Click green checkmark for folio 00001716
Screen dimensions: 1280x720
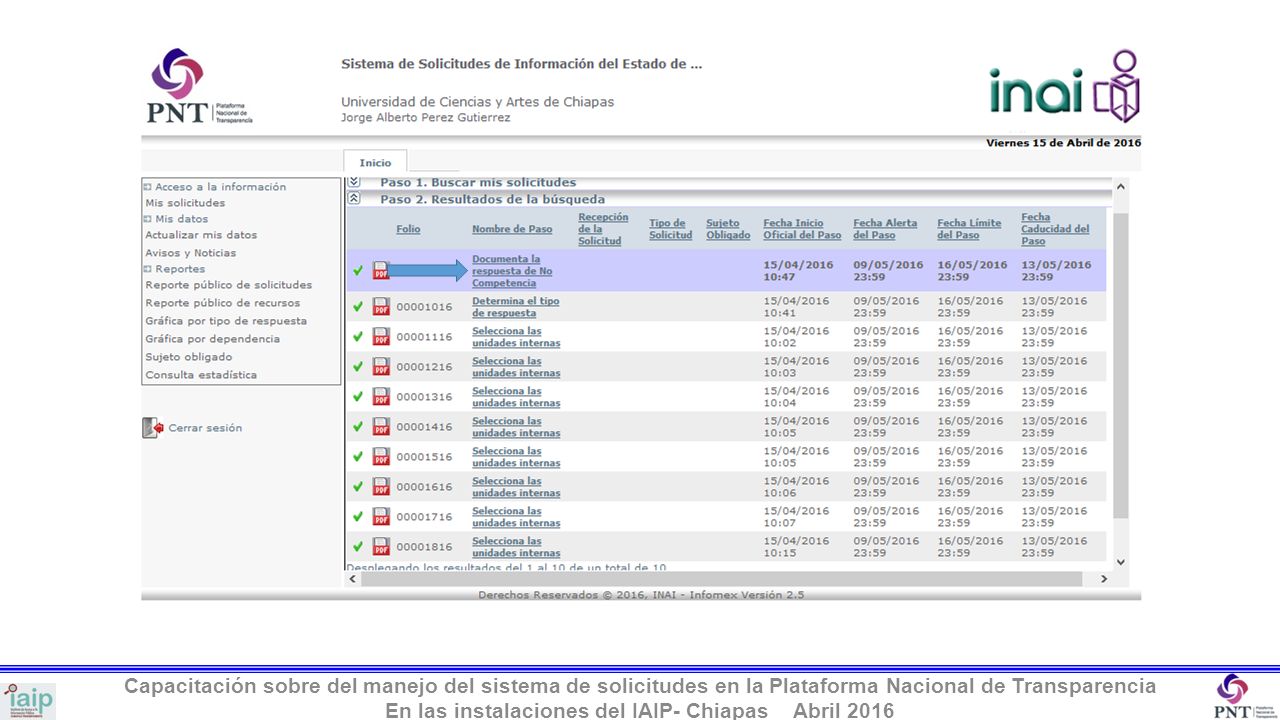click(358, 516)
